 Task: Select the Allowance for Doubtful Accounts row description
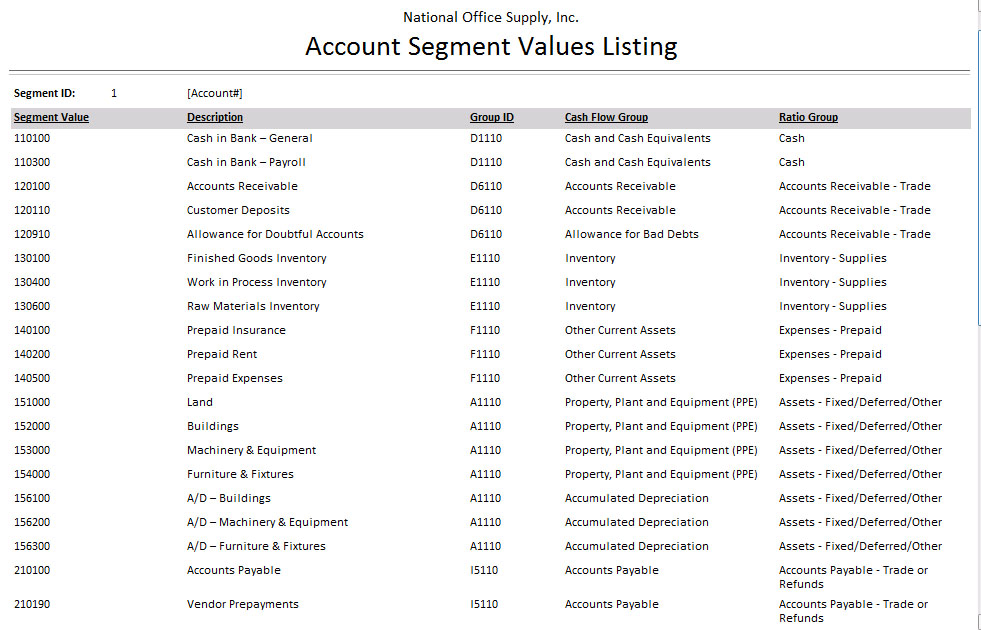click(275, 235)
